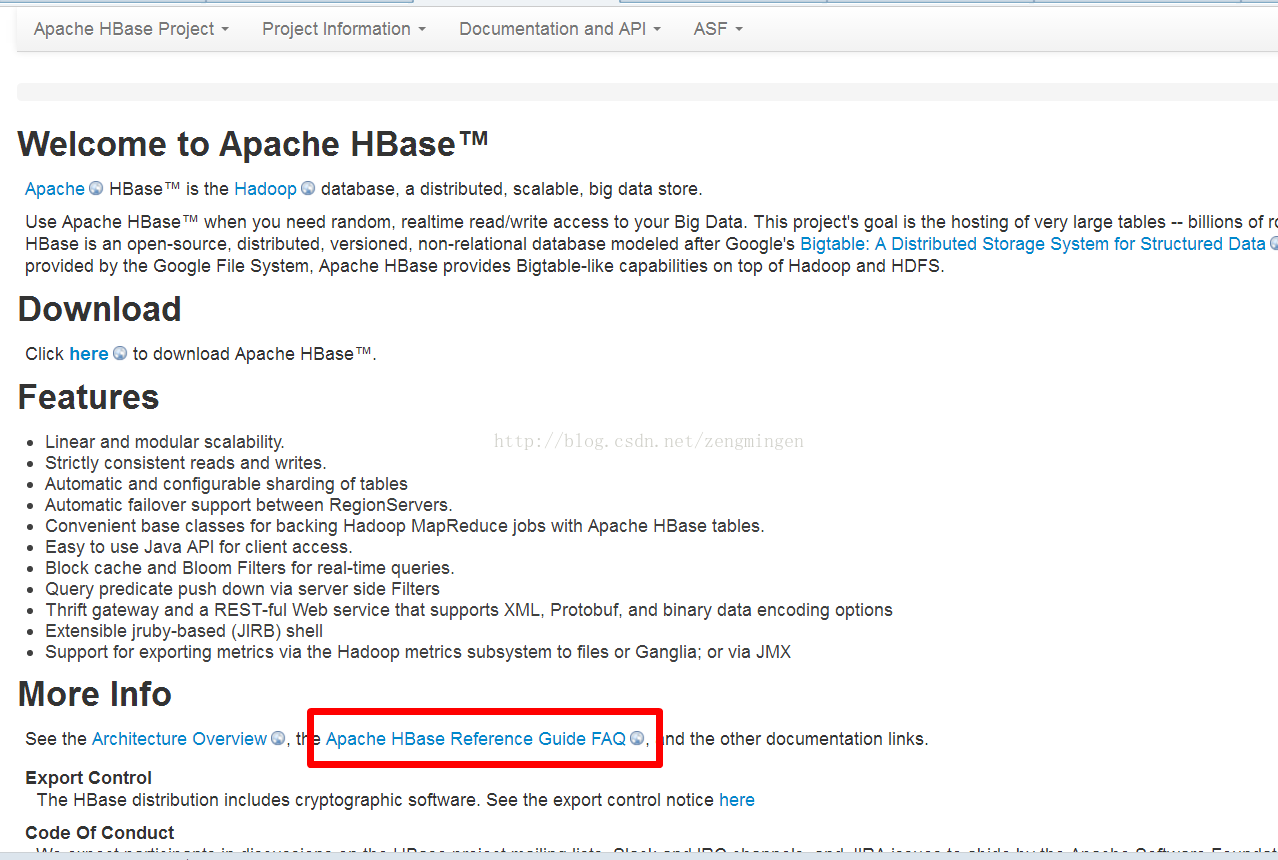Image resolution: width=1278 pixels, height=860 pixels.
Task: Click the More Info heading
Action: coord(95,694)
